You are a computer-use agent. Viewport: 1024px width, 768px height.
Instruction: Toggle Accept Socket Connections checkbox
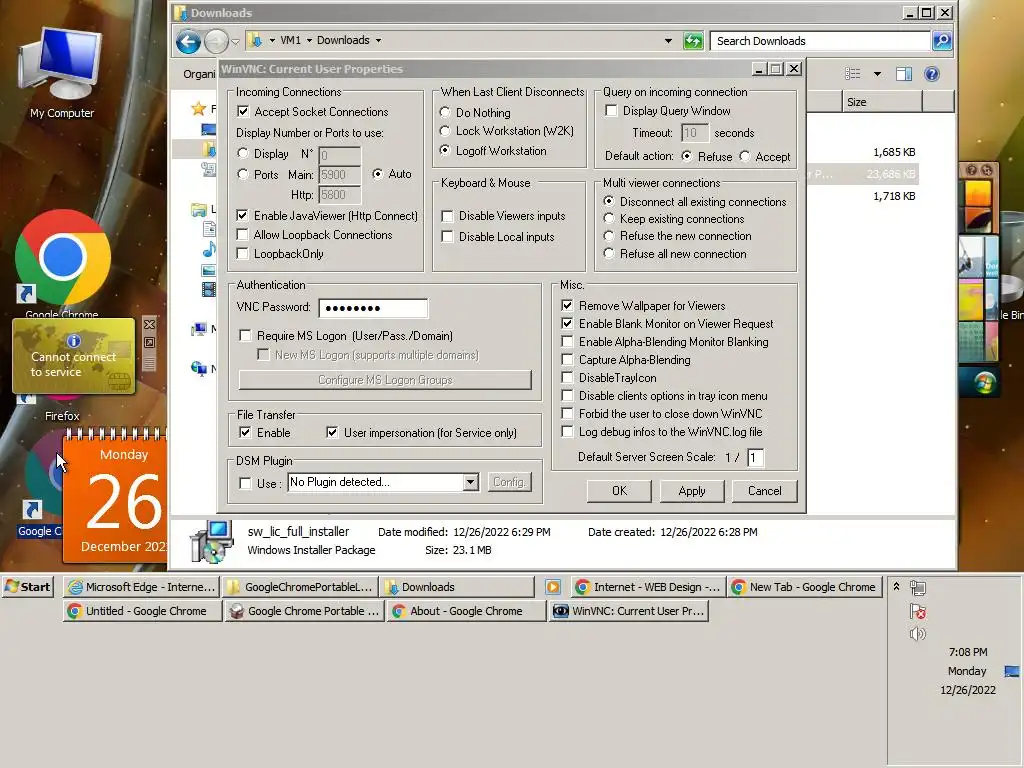(x=243, y=112)
